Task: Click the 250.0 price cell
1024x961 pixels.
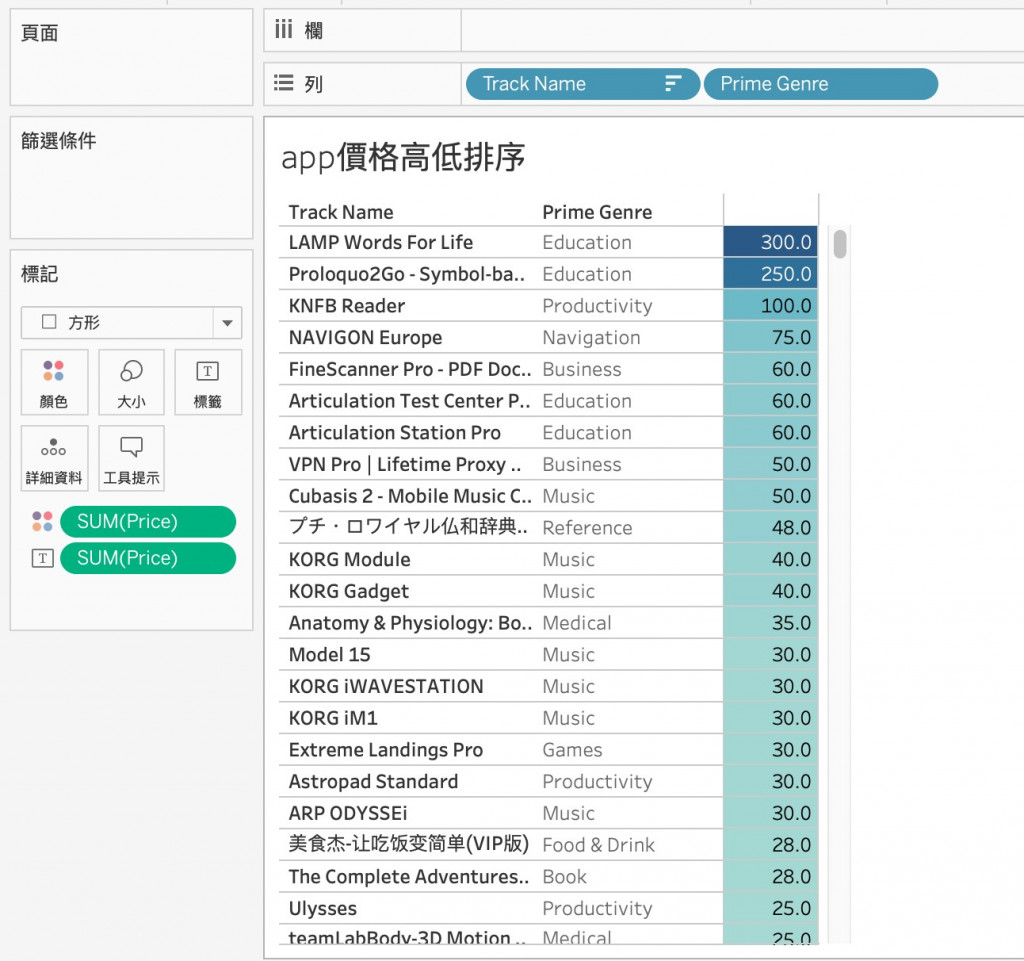Action: click(771, 274)
